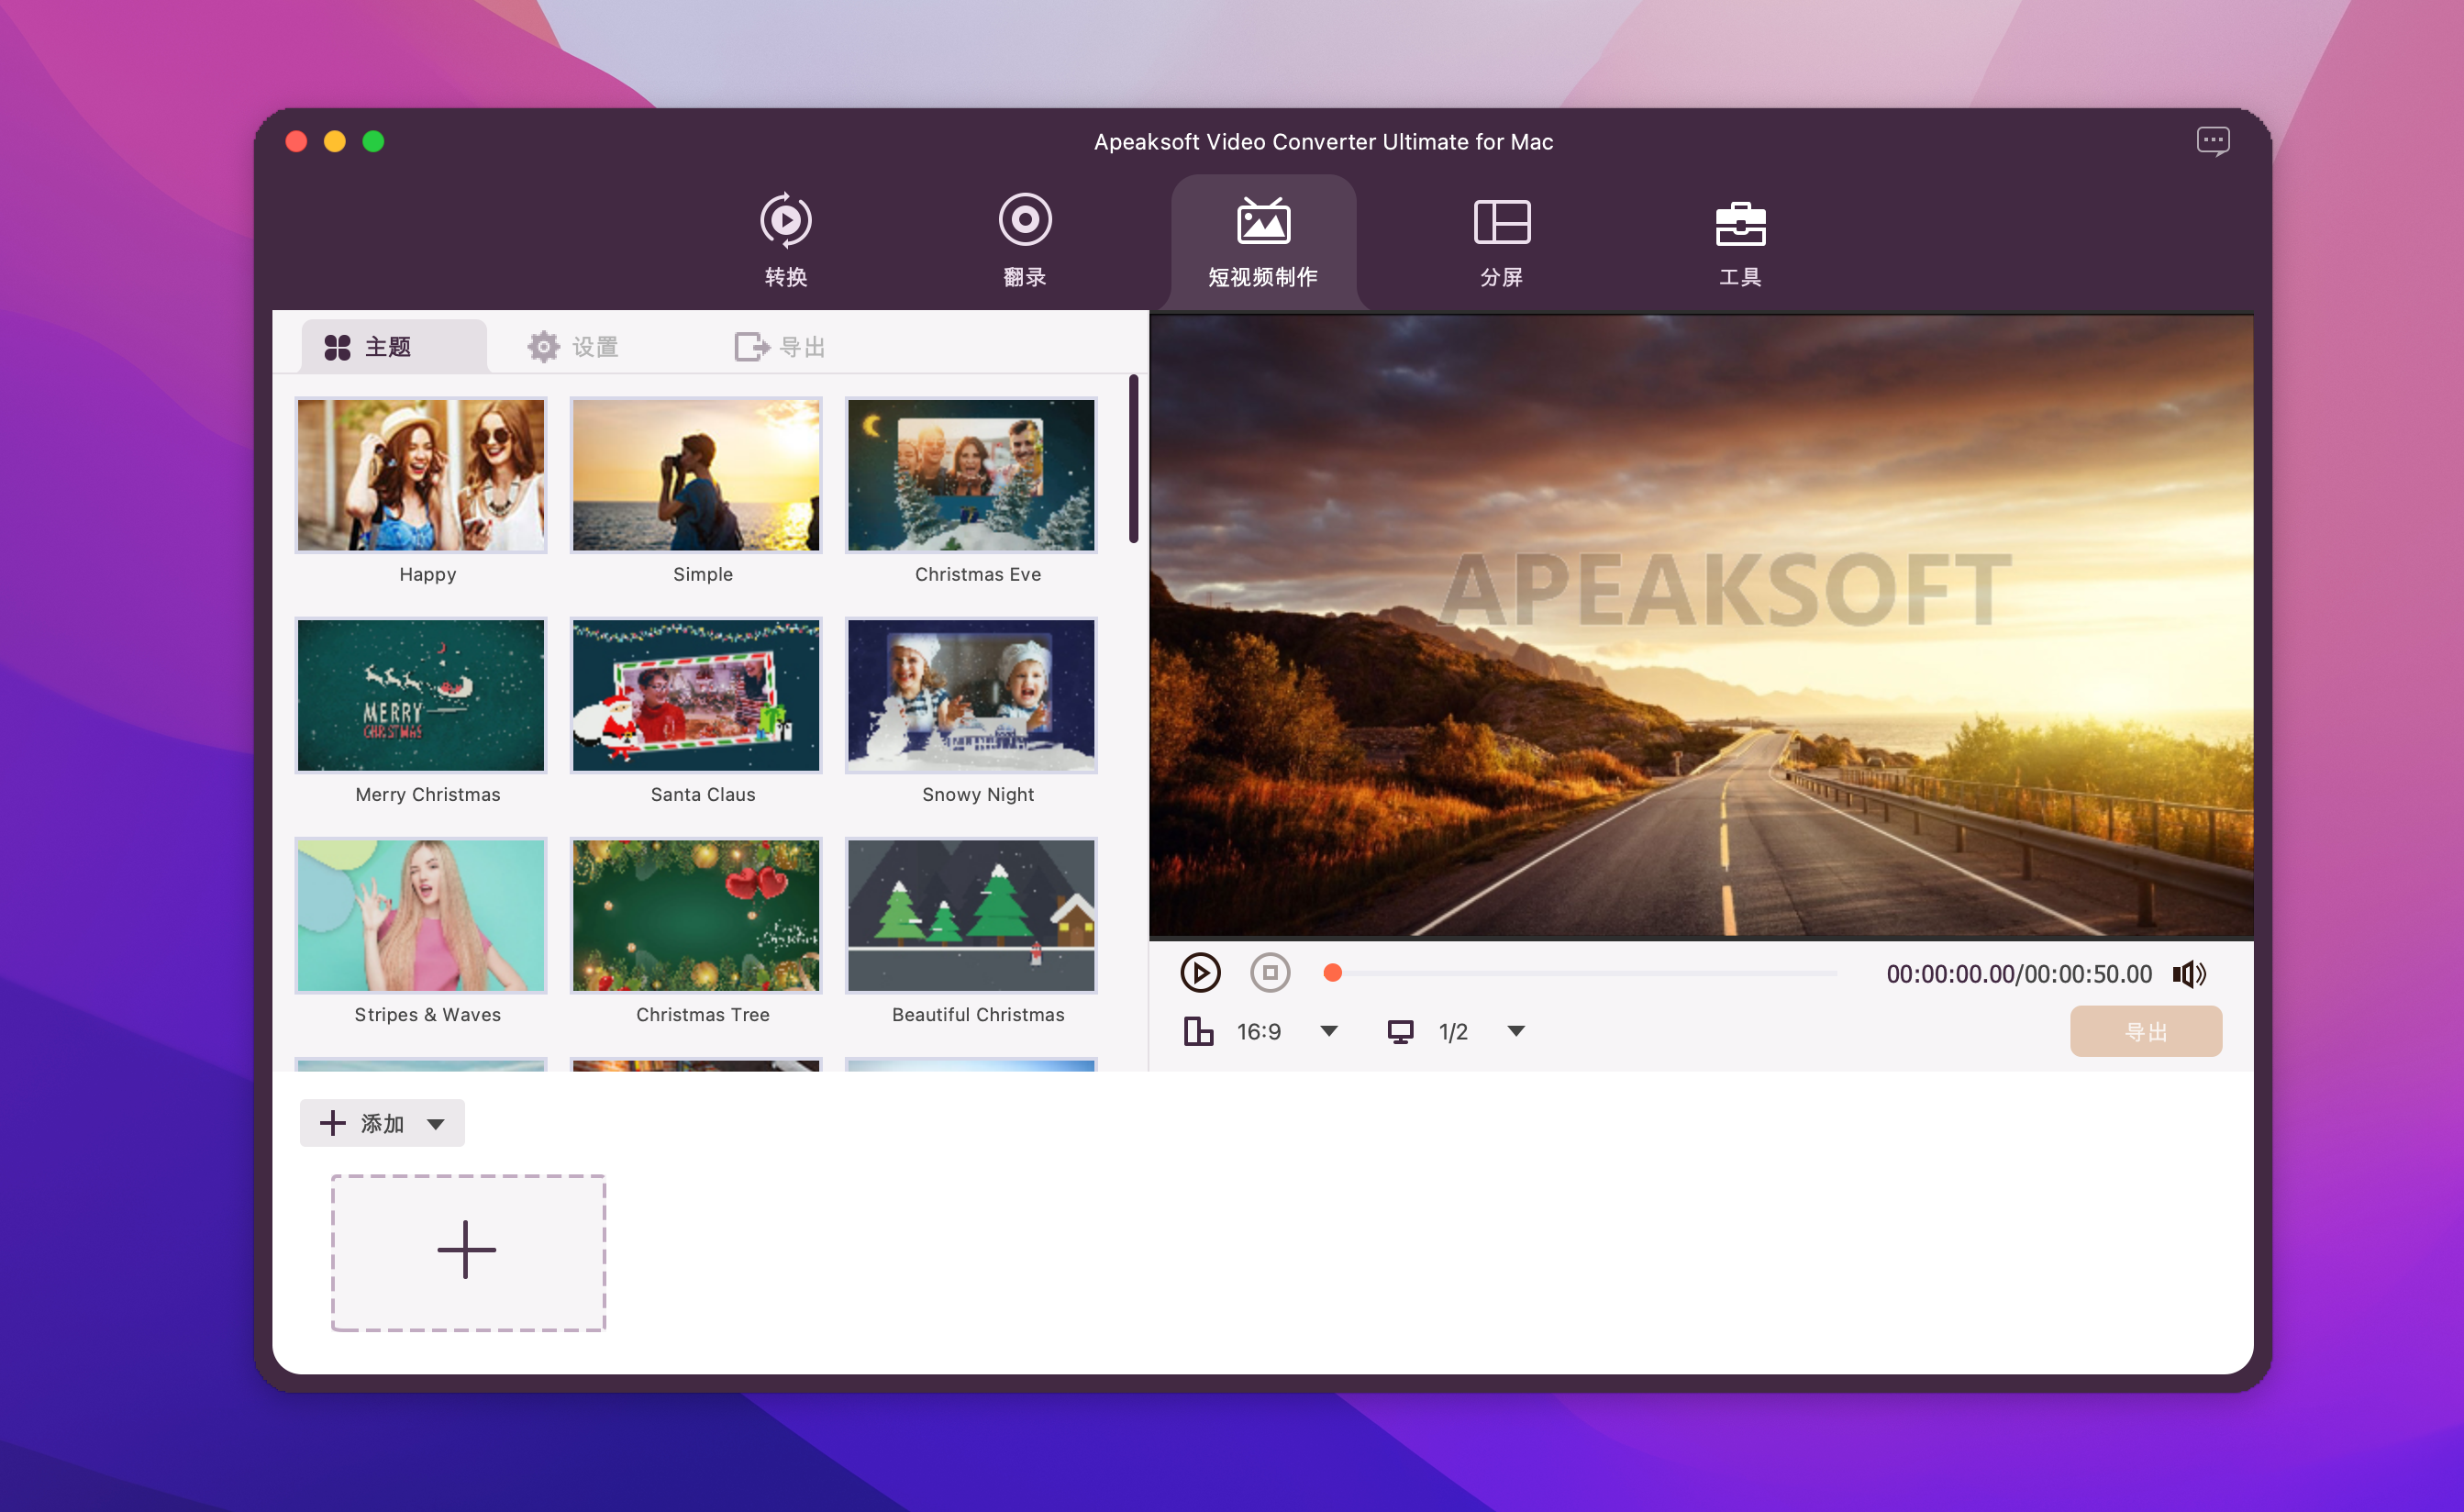
Task: Click the 导出 export button
Action: click(x=2145, y=1031)
